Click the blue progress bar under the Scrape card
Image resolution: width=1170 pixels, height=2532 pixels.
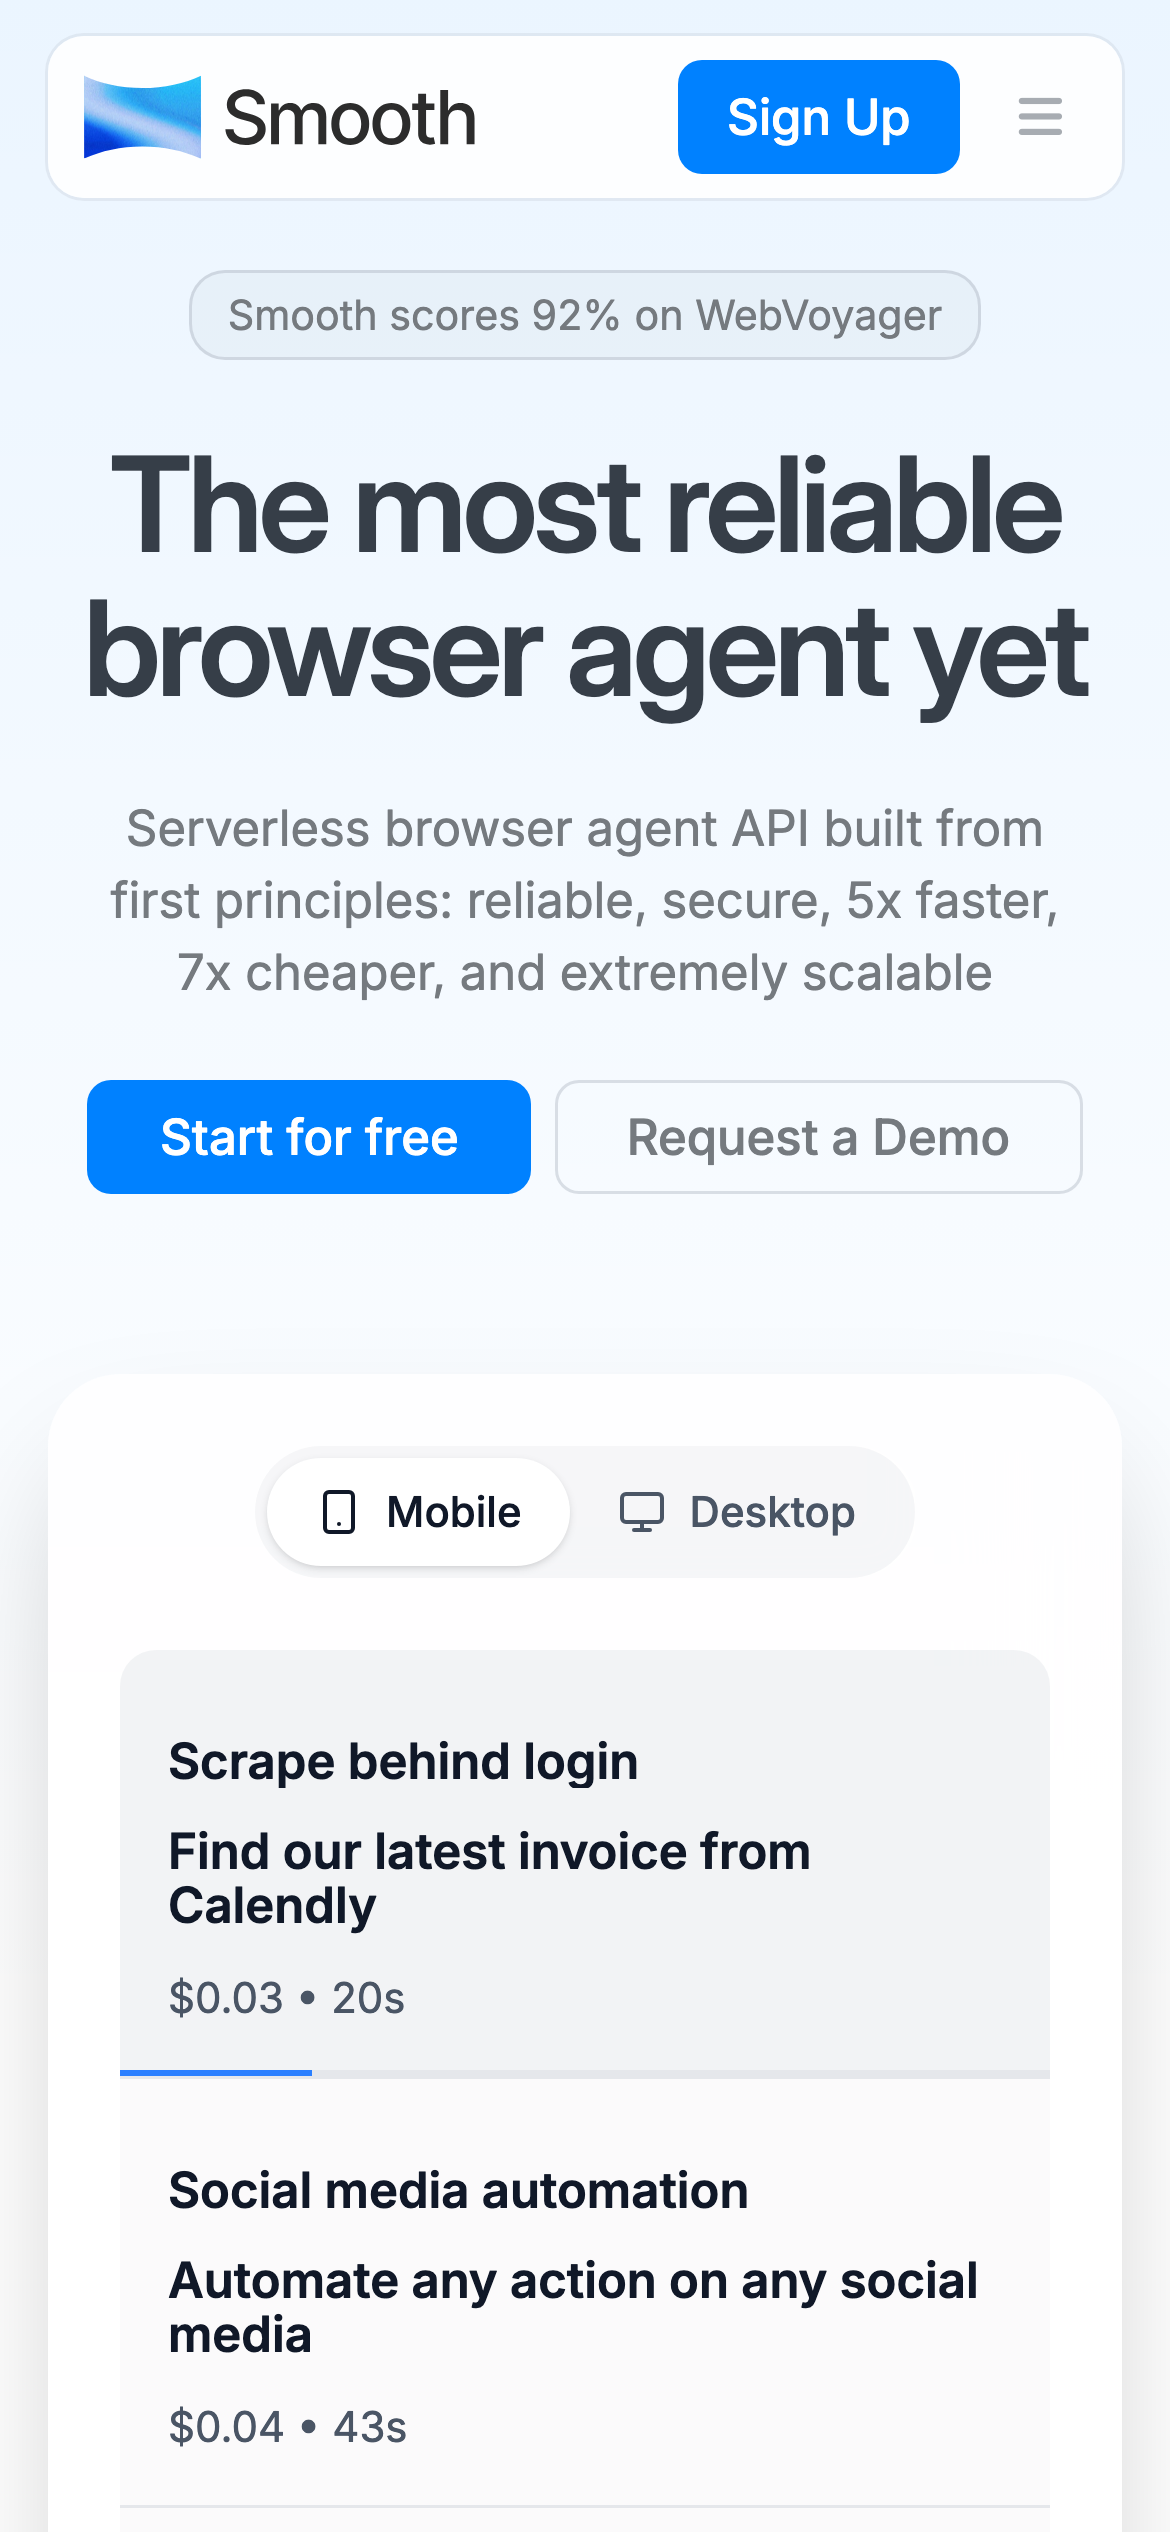tap(216, 2073)
